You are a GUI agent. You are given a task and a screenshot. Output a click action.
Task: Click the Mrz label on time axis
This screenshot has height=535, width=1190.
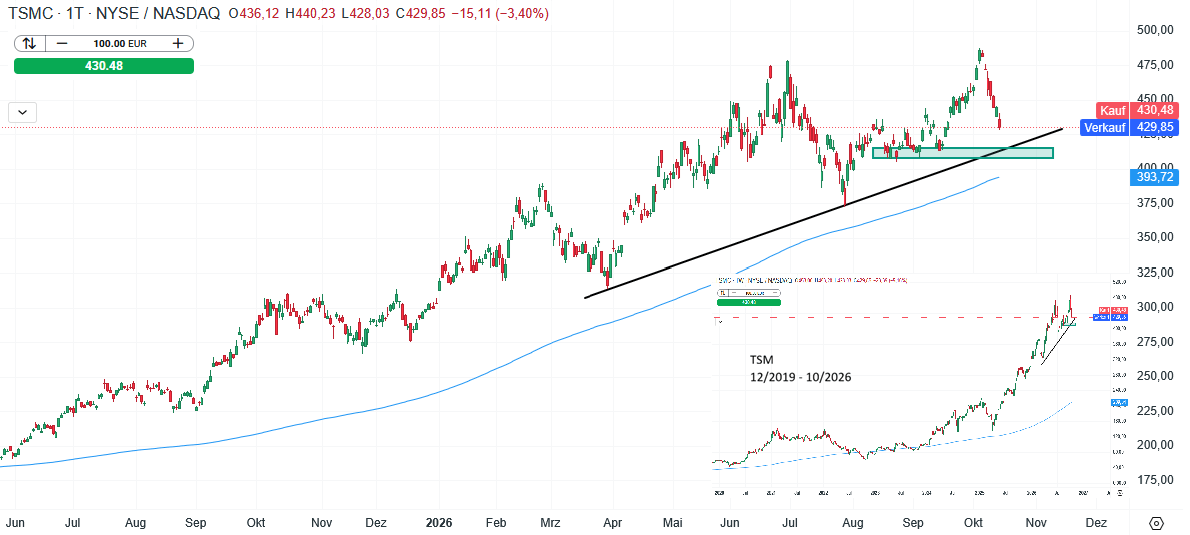coord(550,523)
